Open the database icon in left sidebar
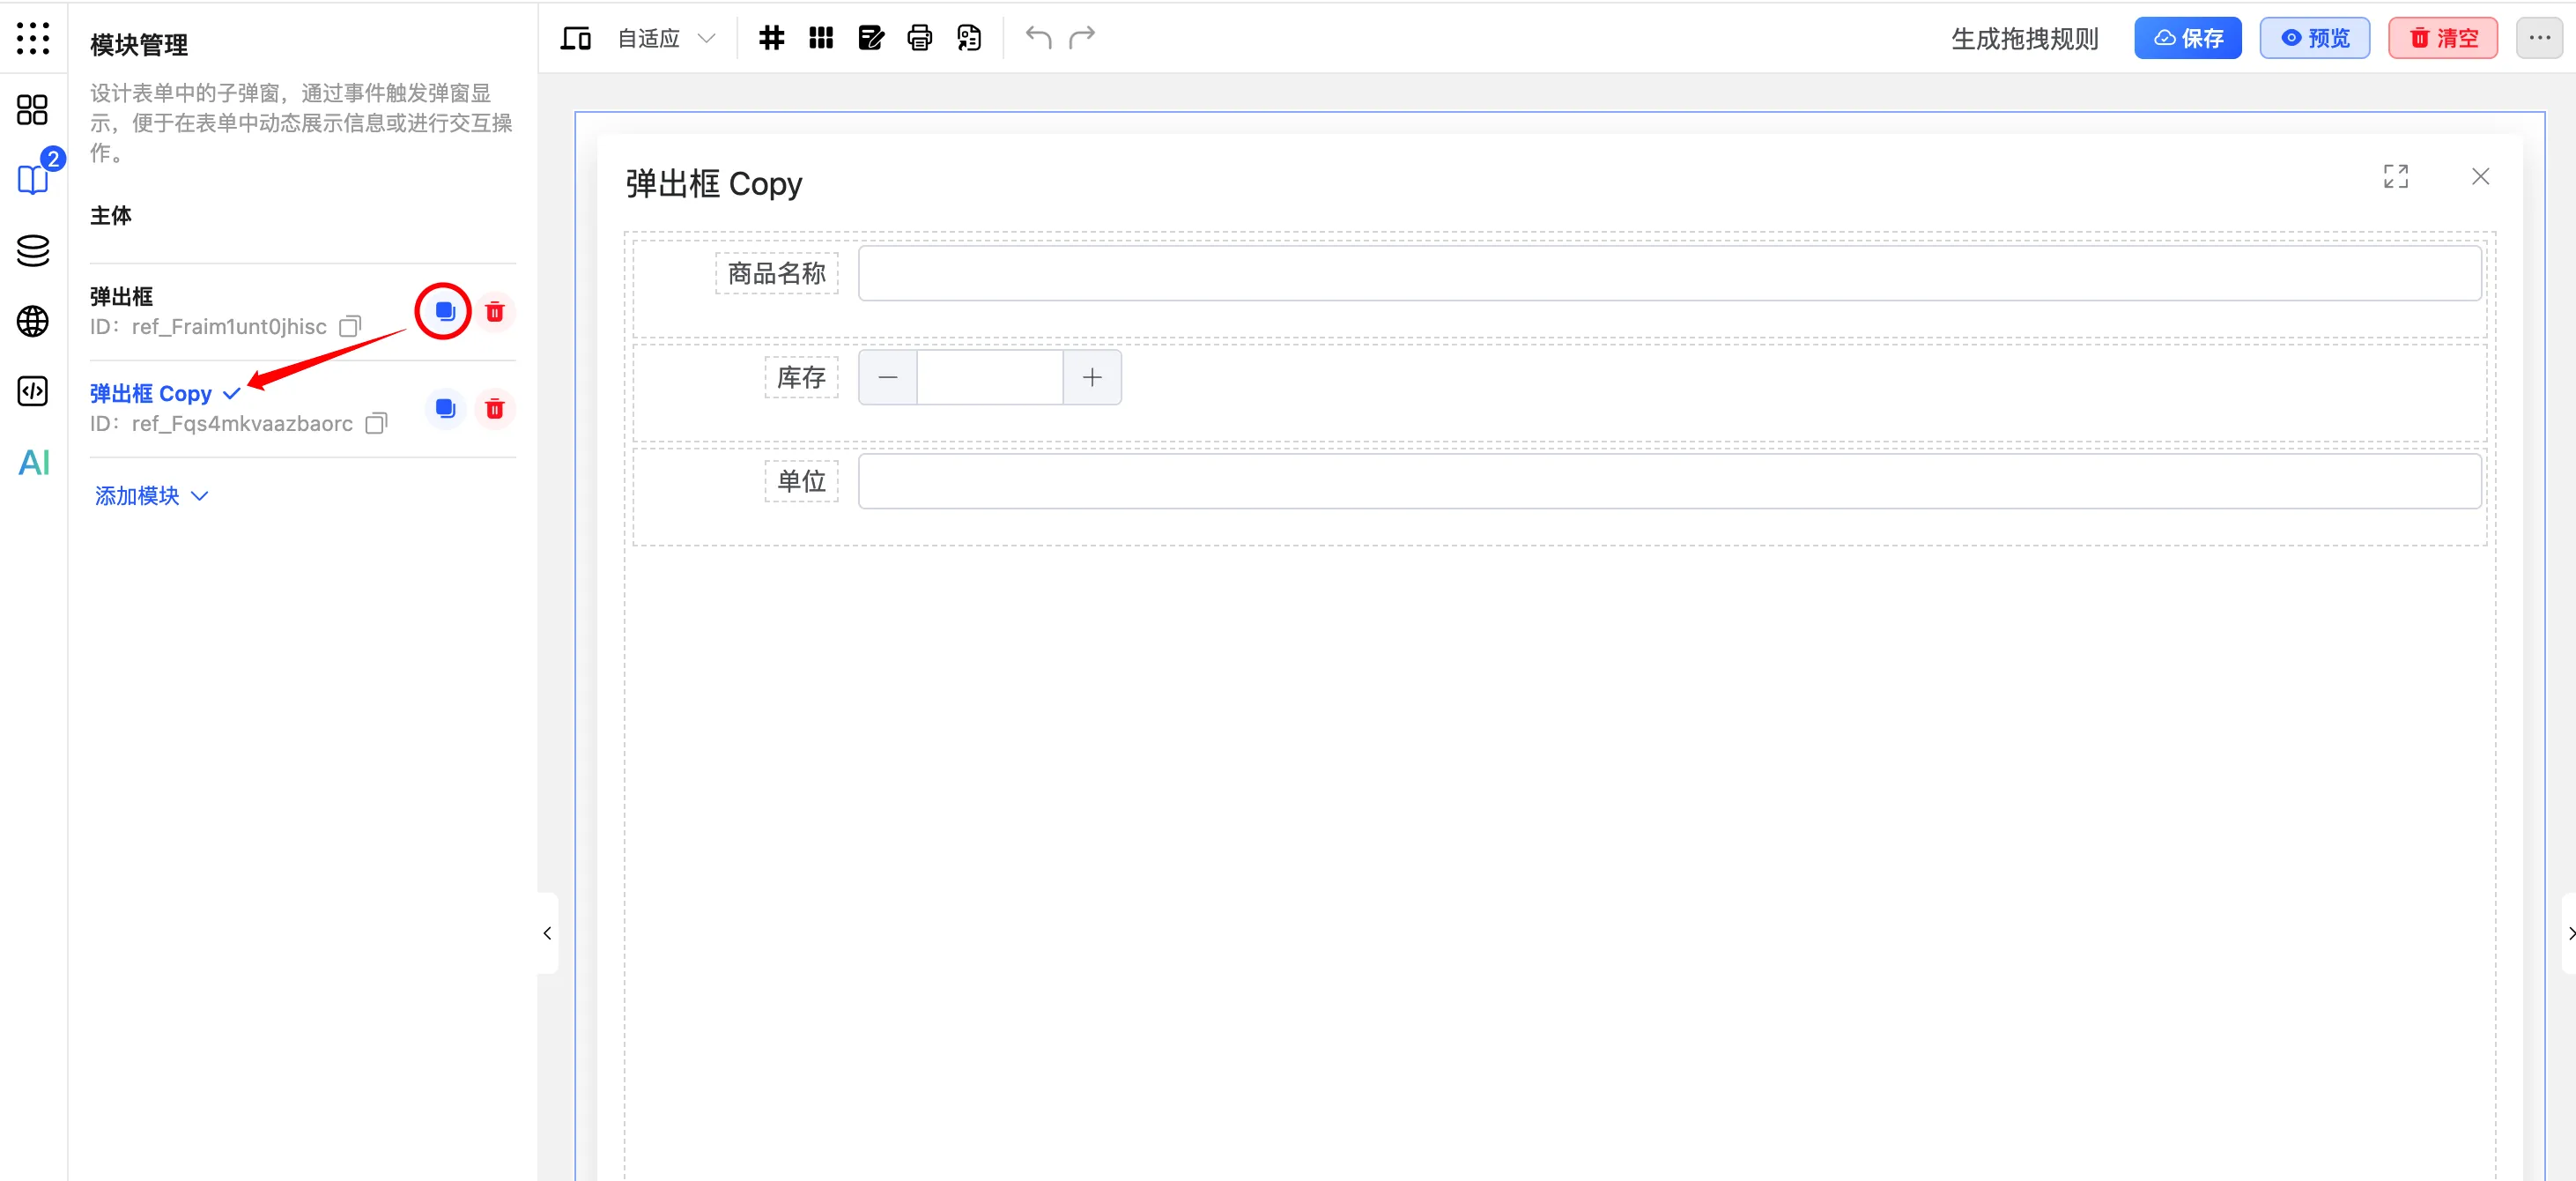The width and height of the screenshot is (2576, 1181). tap(33, 250)
